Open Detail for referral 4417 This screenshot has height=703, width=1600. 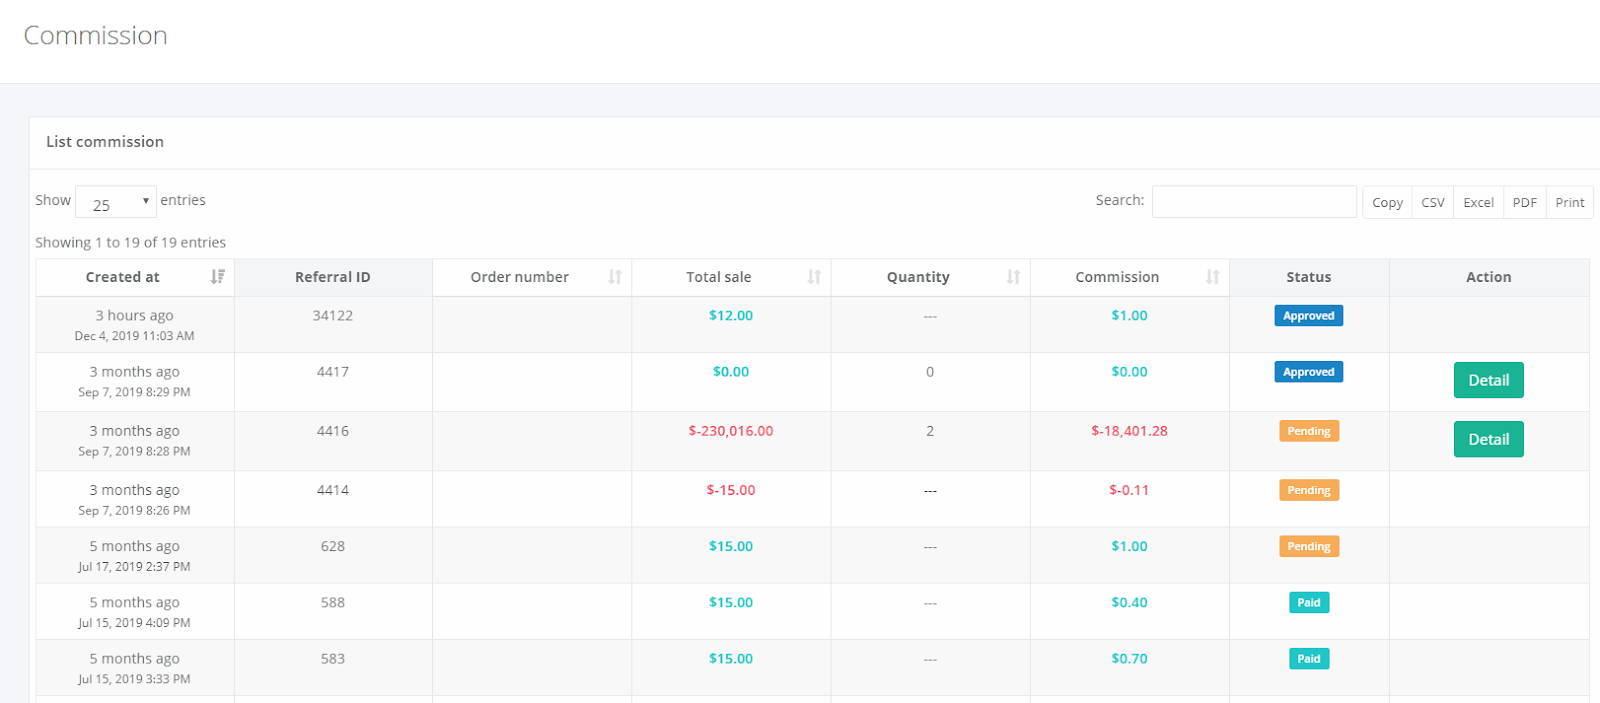coord(1488,380)
